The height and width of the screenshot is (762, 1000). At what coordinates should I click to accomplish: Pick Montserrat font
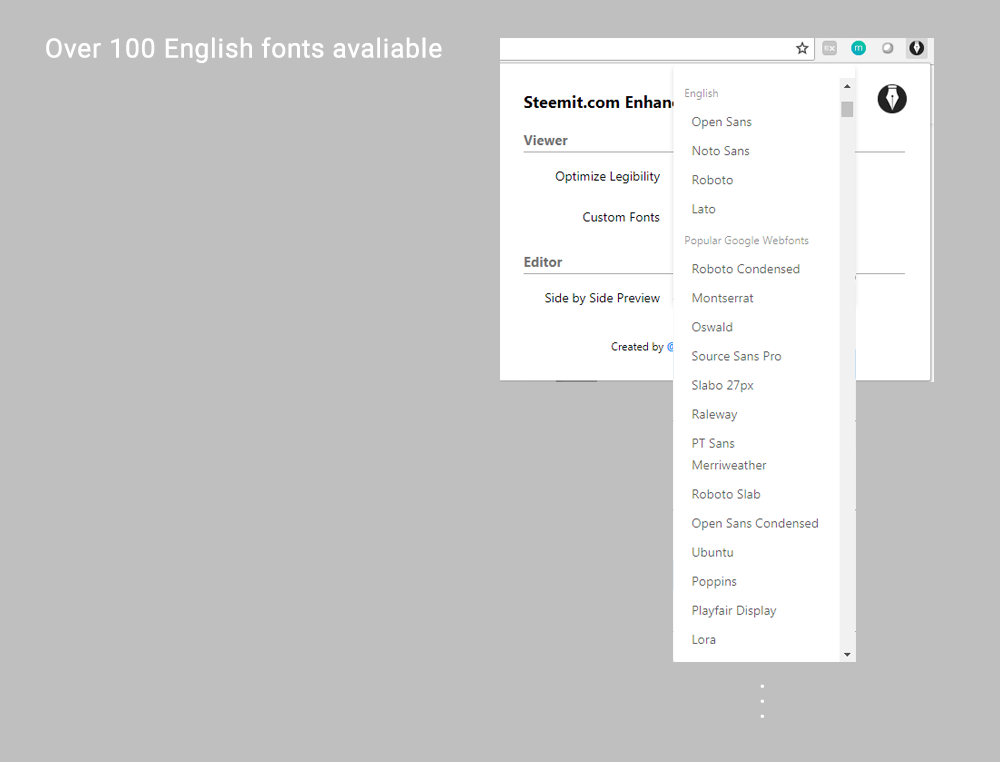[722, 298]
